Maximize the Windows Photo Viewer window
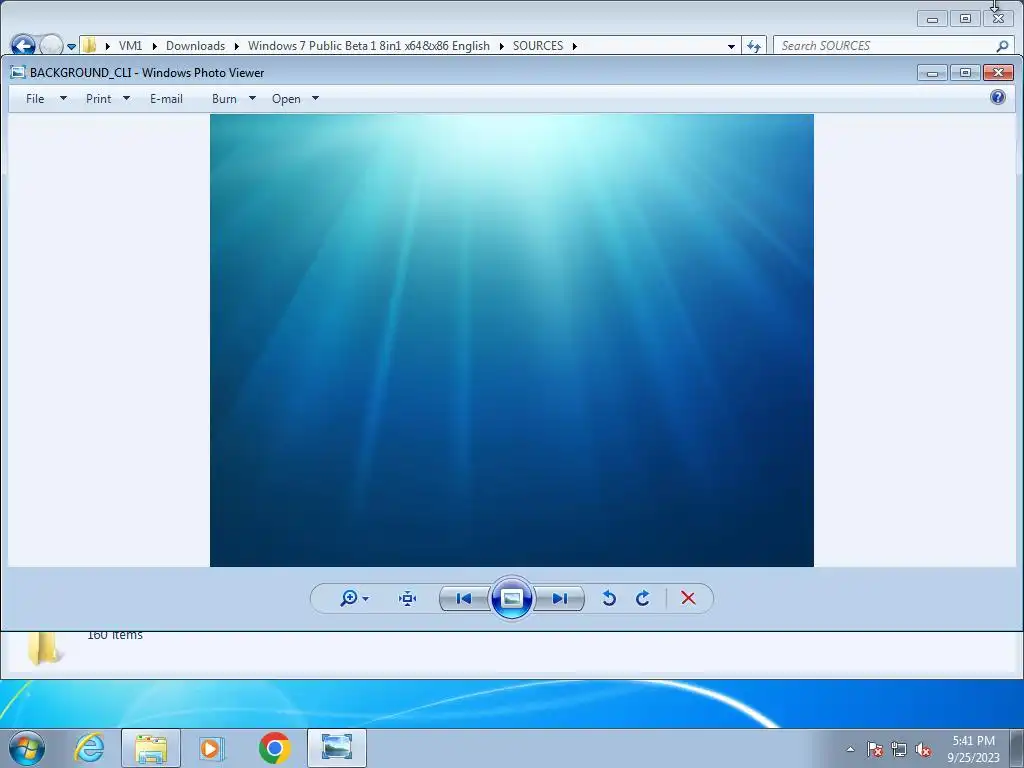1024x768 pixels. coord(965,72)
